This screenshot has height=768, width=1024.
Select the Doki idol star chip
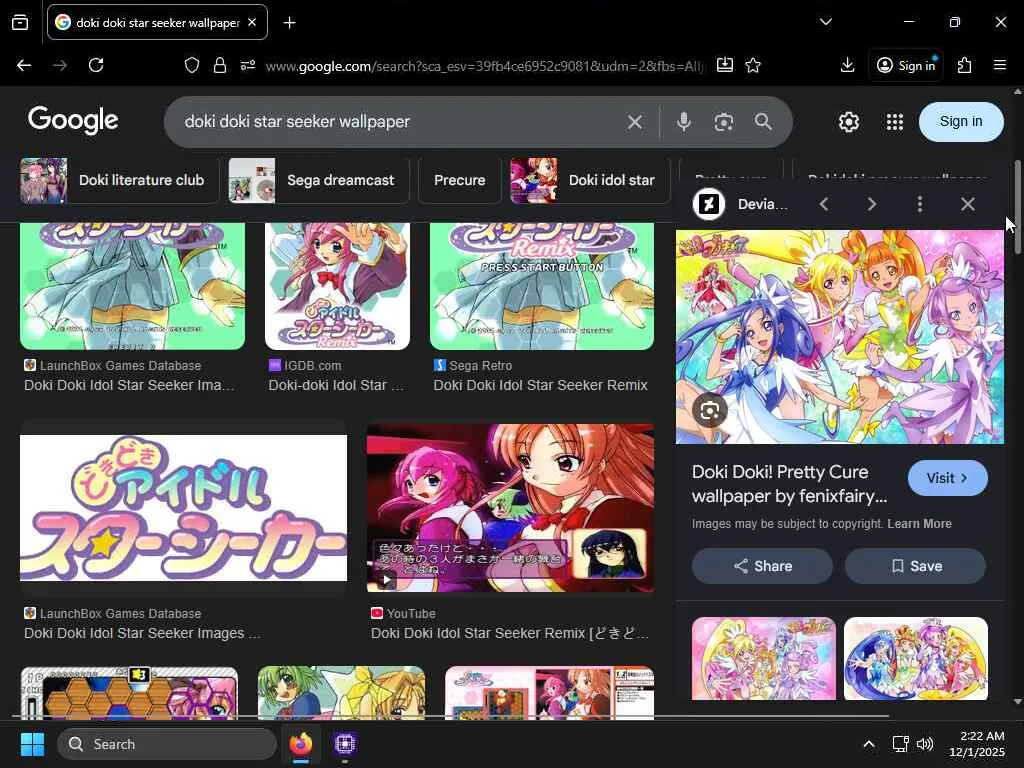pyautogui.click(x=590, y=180)
